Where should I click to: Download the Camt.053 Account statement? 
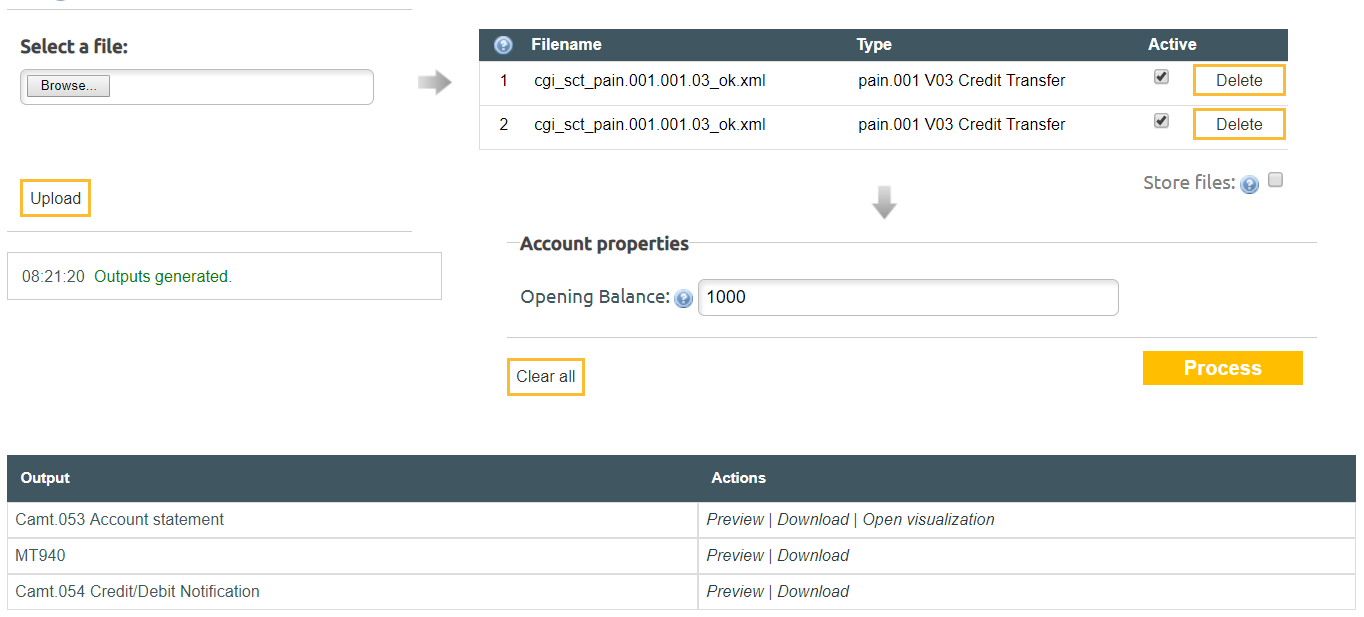813,520
